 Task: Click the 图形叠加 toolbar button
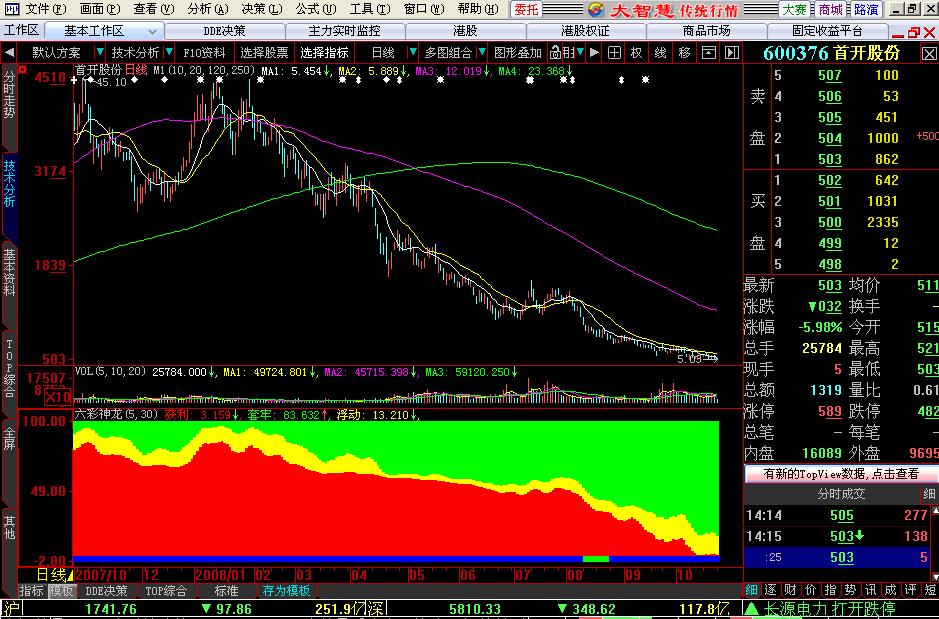click(x=517, y=53)
